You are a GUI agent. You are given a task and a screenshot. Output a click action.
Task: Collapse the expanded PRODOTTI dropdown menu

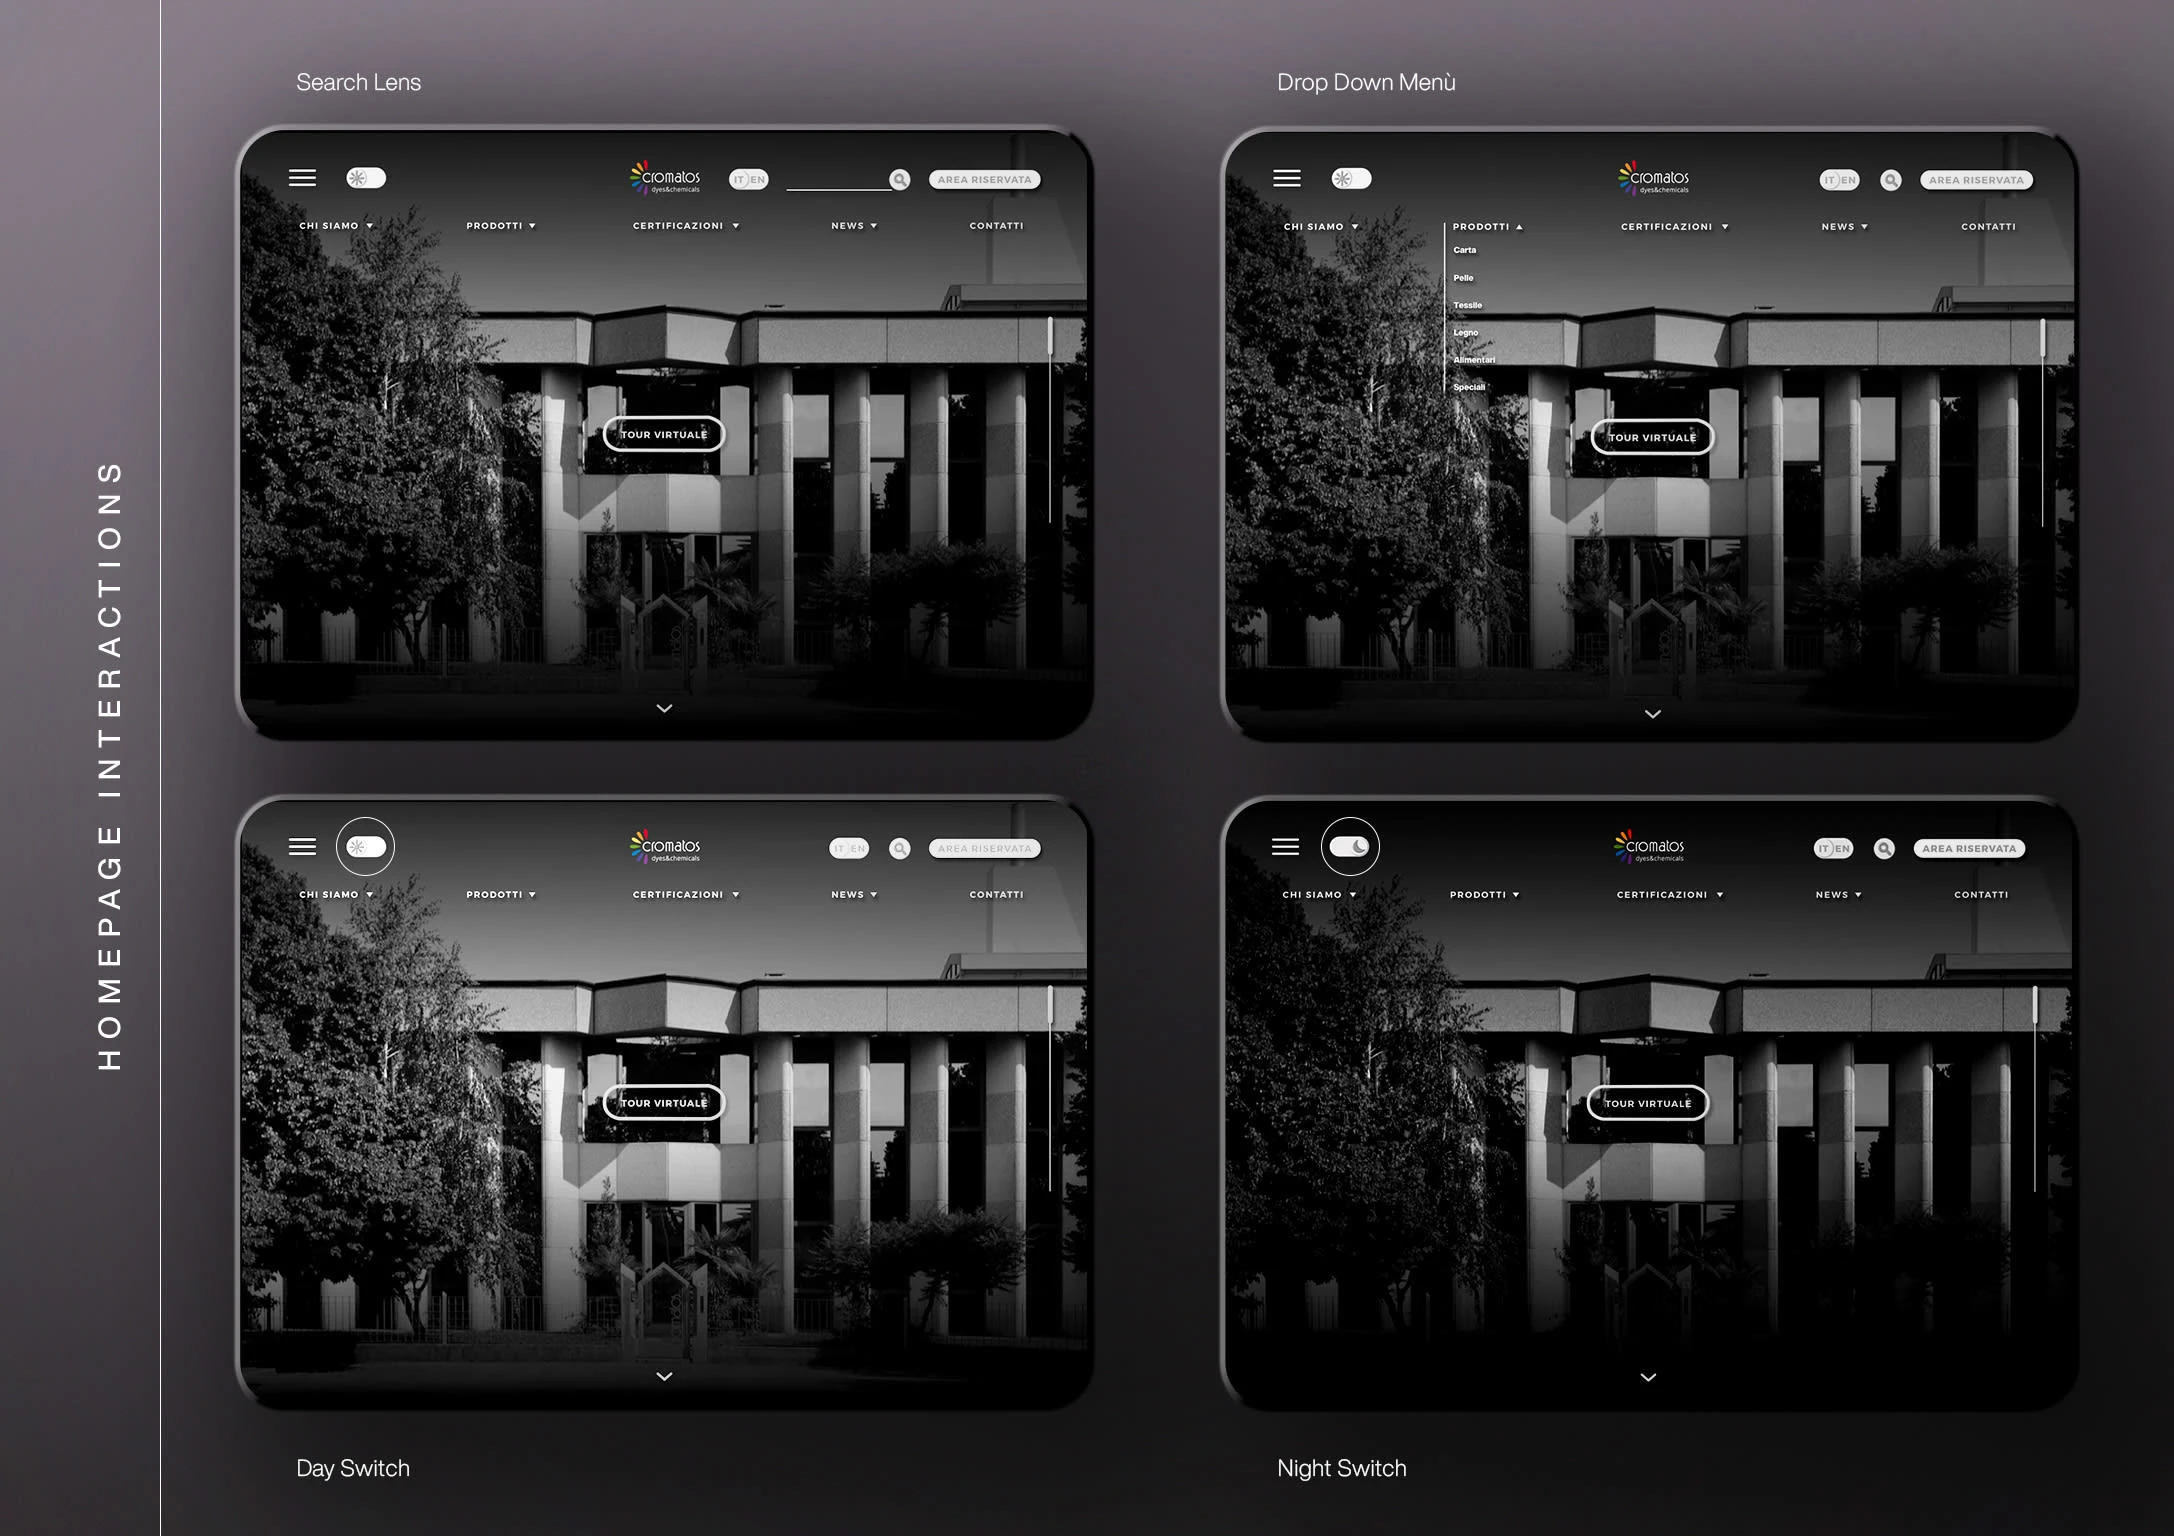click(1487, 227)
